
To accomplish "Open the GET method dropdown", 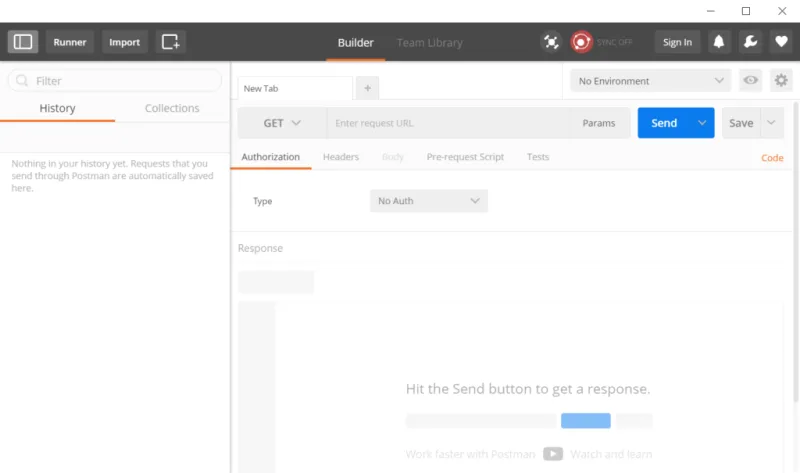I will pyautogui.click(x=282, y=123).
